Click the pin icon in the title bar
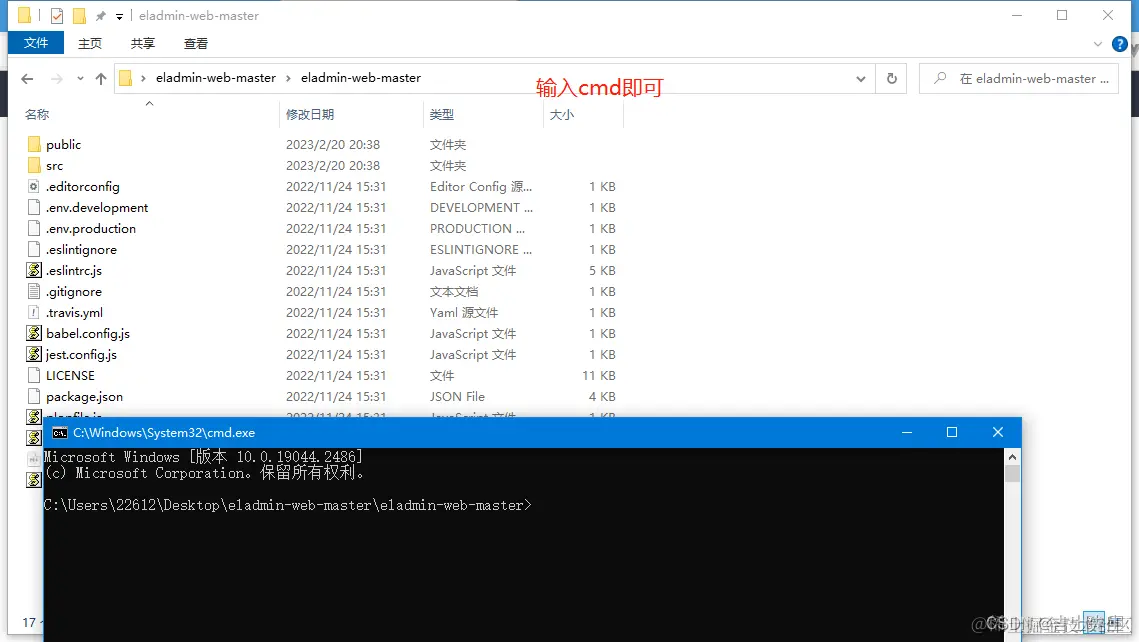This screenshot has width=1139, height=642. (99, 15)
